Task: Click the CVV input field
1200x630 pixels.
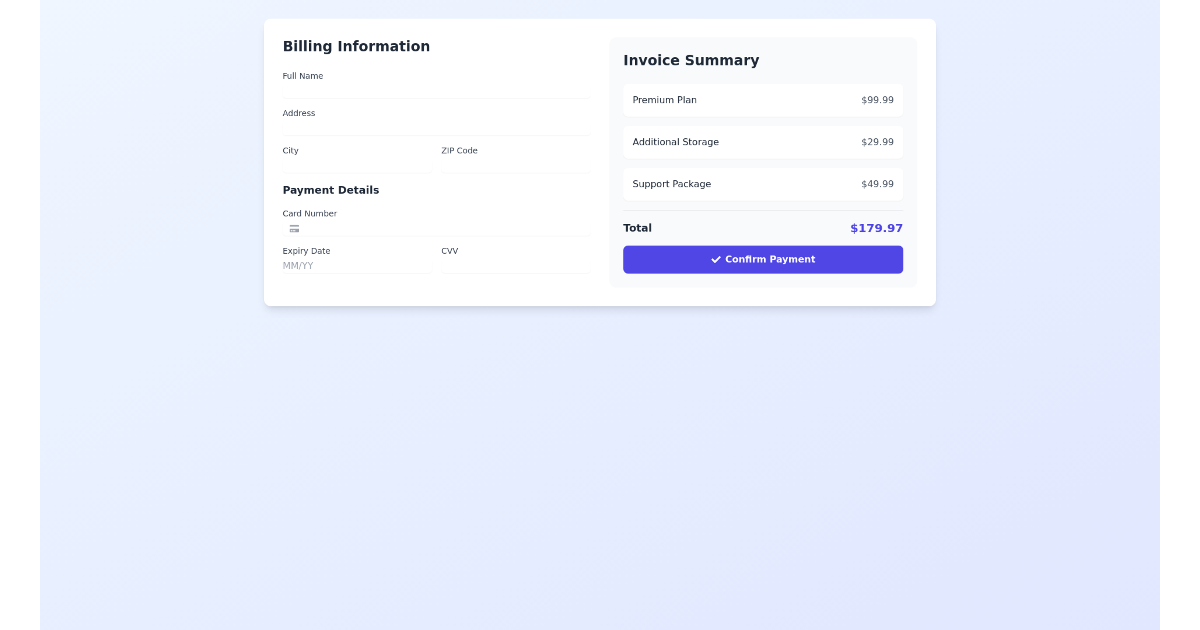Action: [x=516, y=266]
